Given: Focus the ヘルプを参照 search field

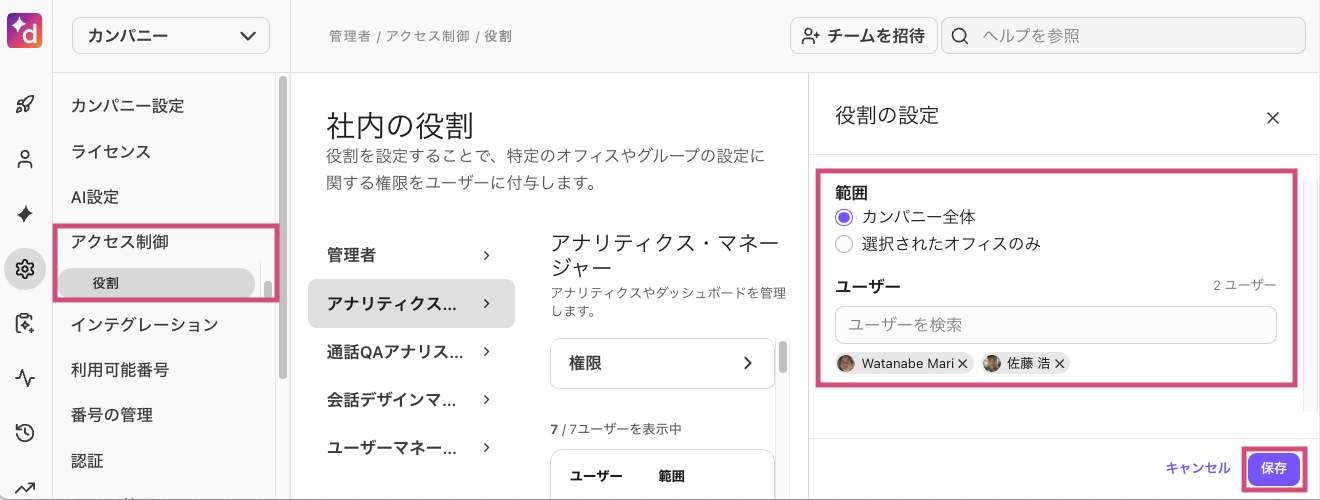Looking at the screenshot, I should (x=1123, y=36).
